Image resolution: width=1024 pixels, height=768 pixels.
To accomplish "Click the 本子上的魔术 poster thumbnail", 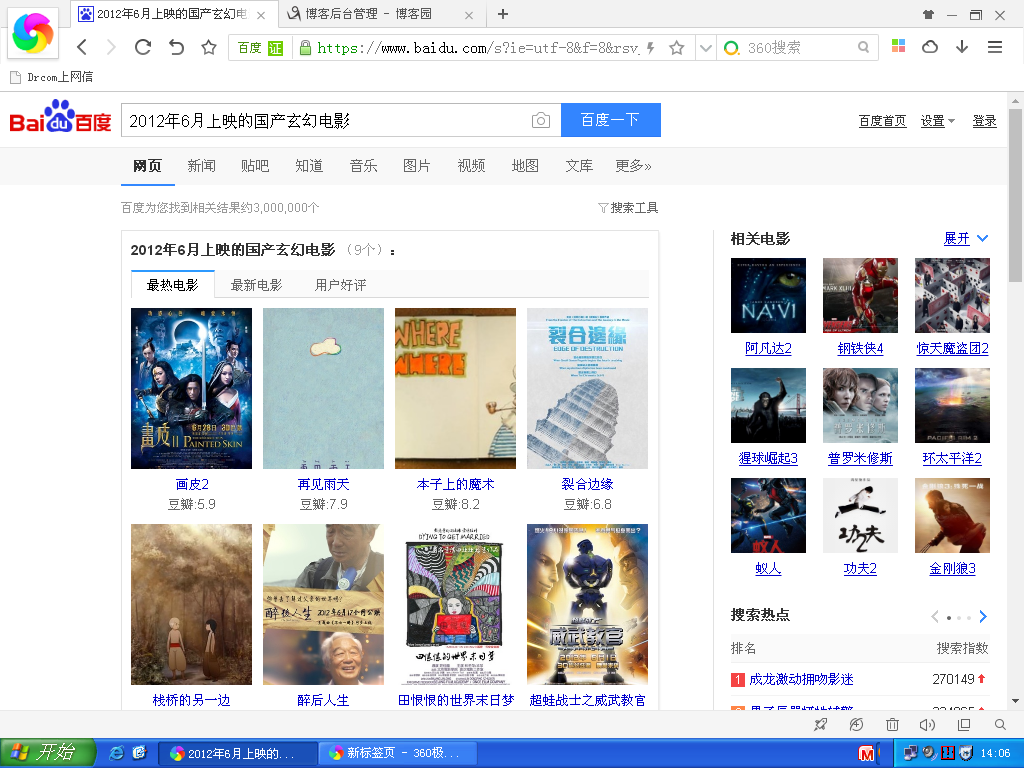I will 455,389.
